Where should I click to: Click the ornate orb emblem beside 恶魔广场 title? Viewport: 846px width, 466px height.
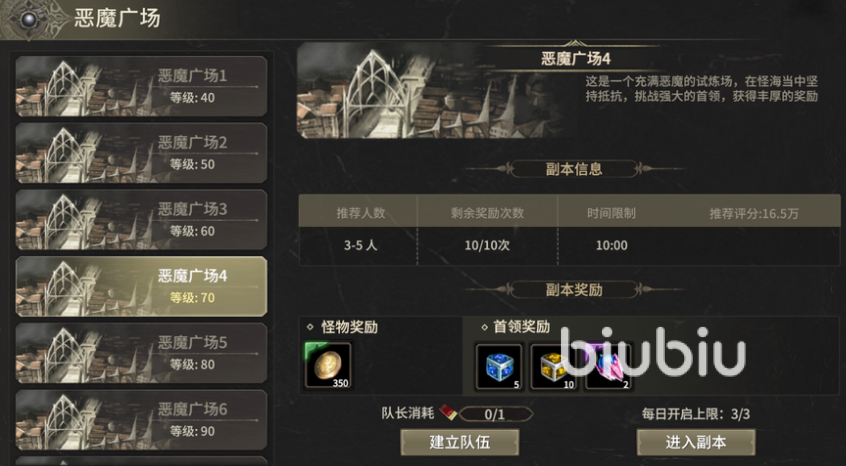[x=28, y=19]
